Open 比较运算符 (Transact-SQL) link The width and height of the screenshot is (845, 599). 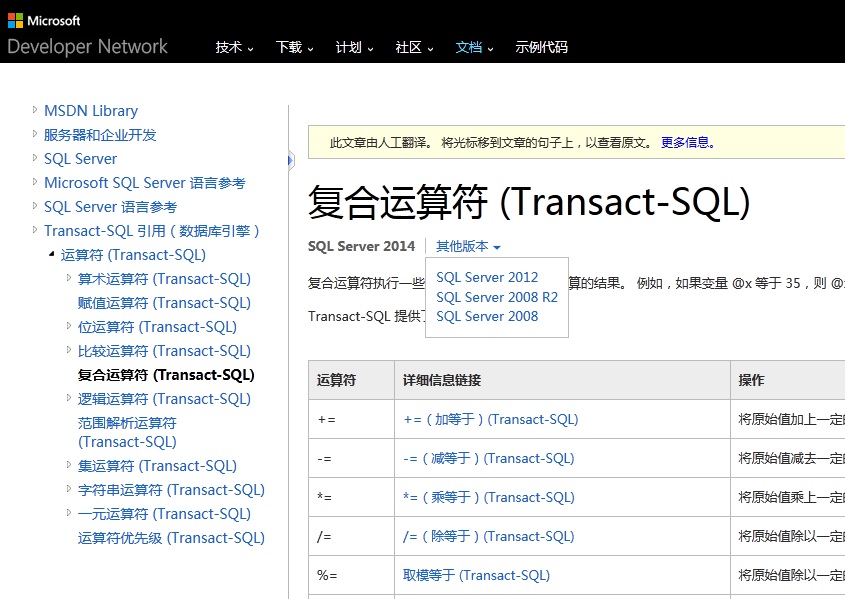click(164, 351)
